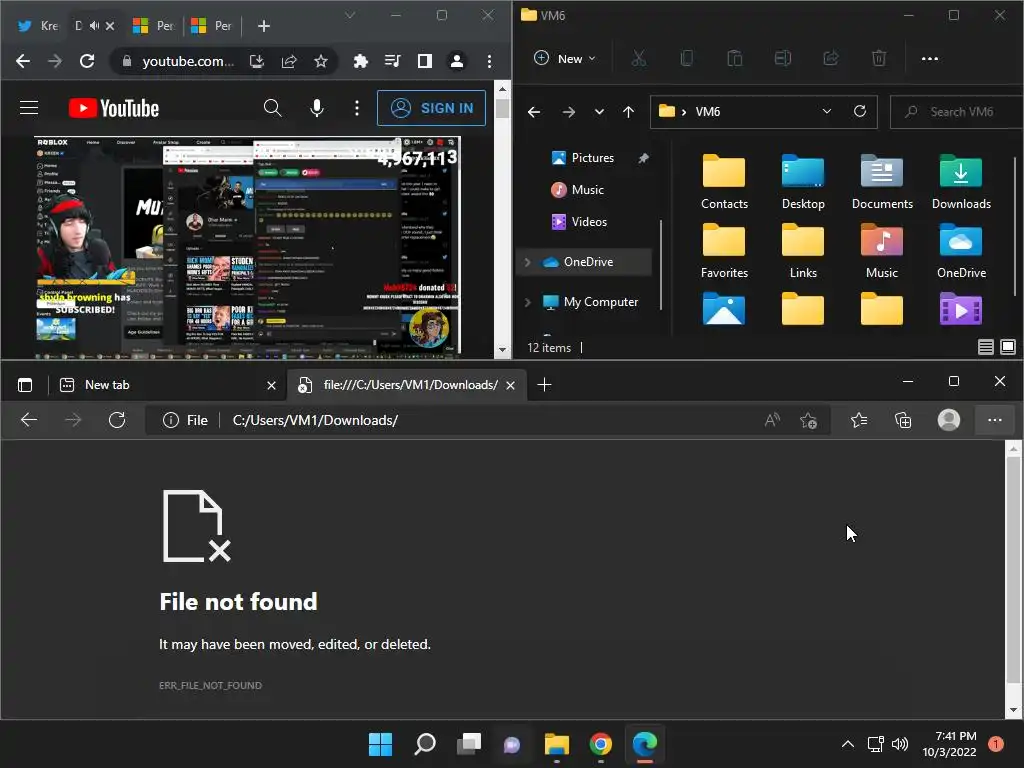Open new tab in Chrome
Screen dimensions: 1024x768
point(263,25)
